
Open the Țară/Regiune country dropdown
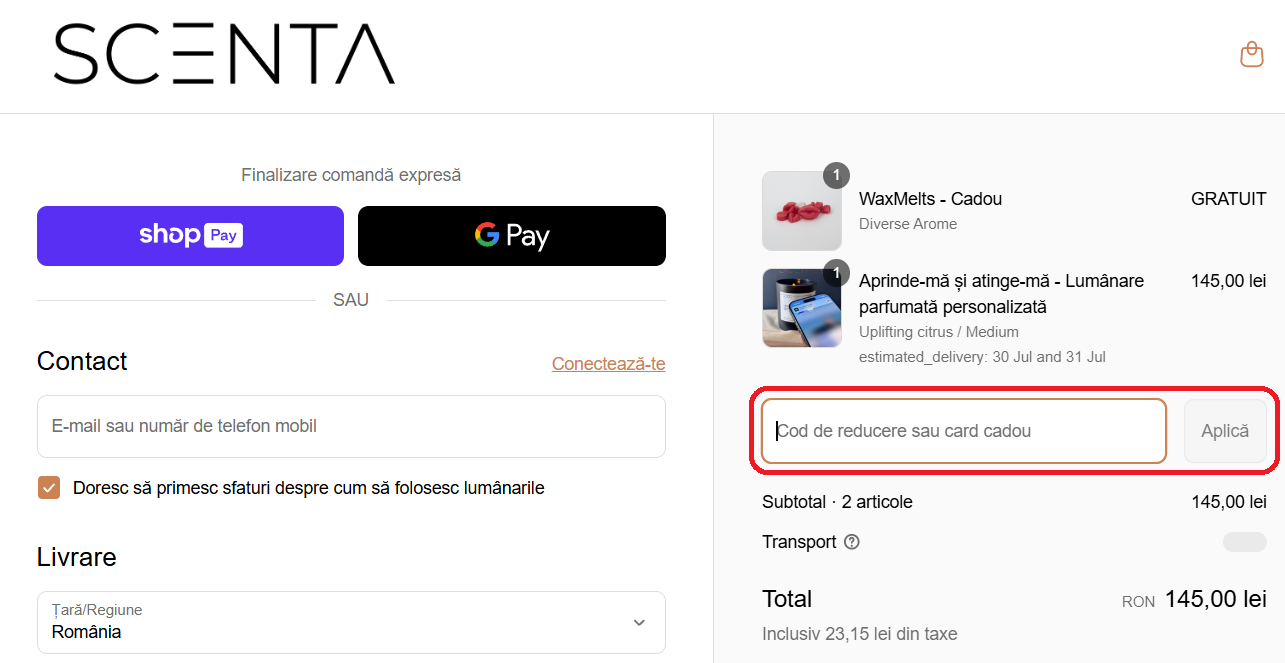pos(351,622)
